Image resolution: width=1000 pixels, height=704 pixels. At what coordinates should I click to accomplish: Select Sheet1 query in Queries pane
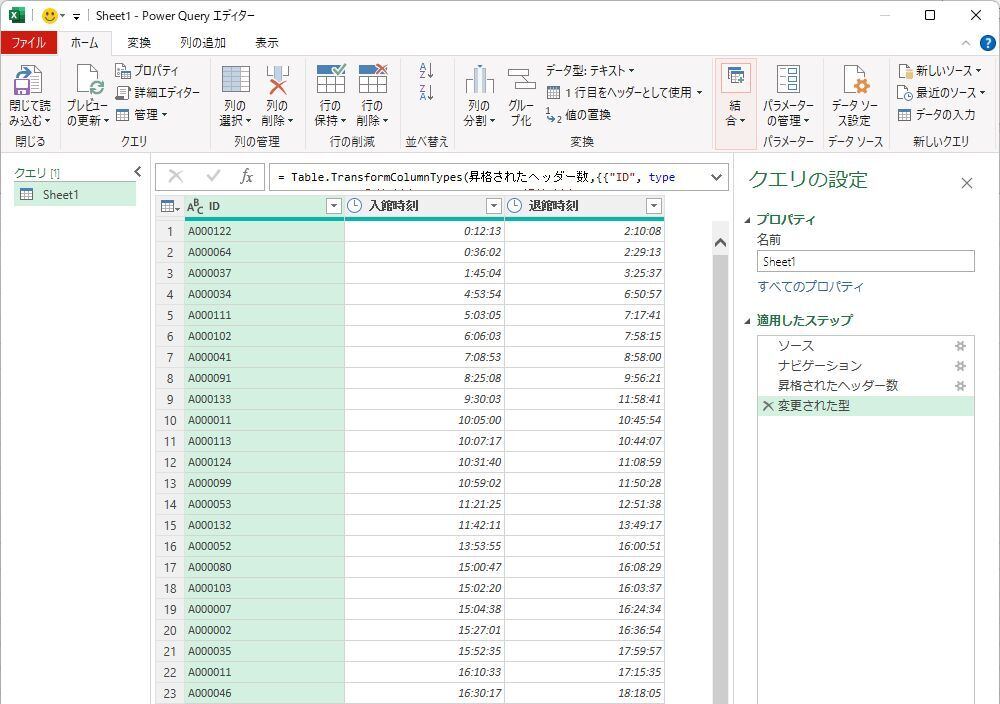point(75,194)
